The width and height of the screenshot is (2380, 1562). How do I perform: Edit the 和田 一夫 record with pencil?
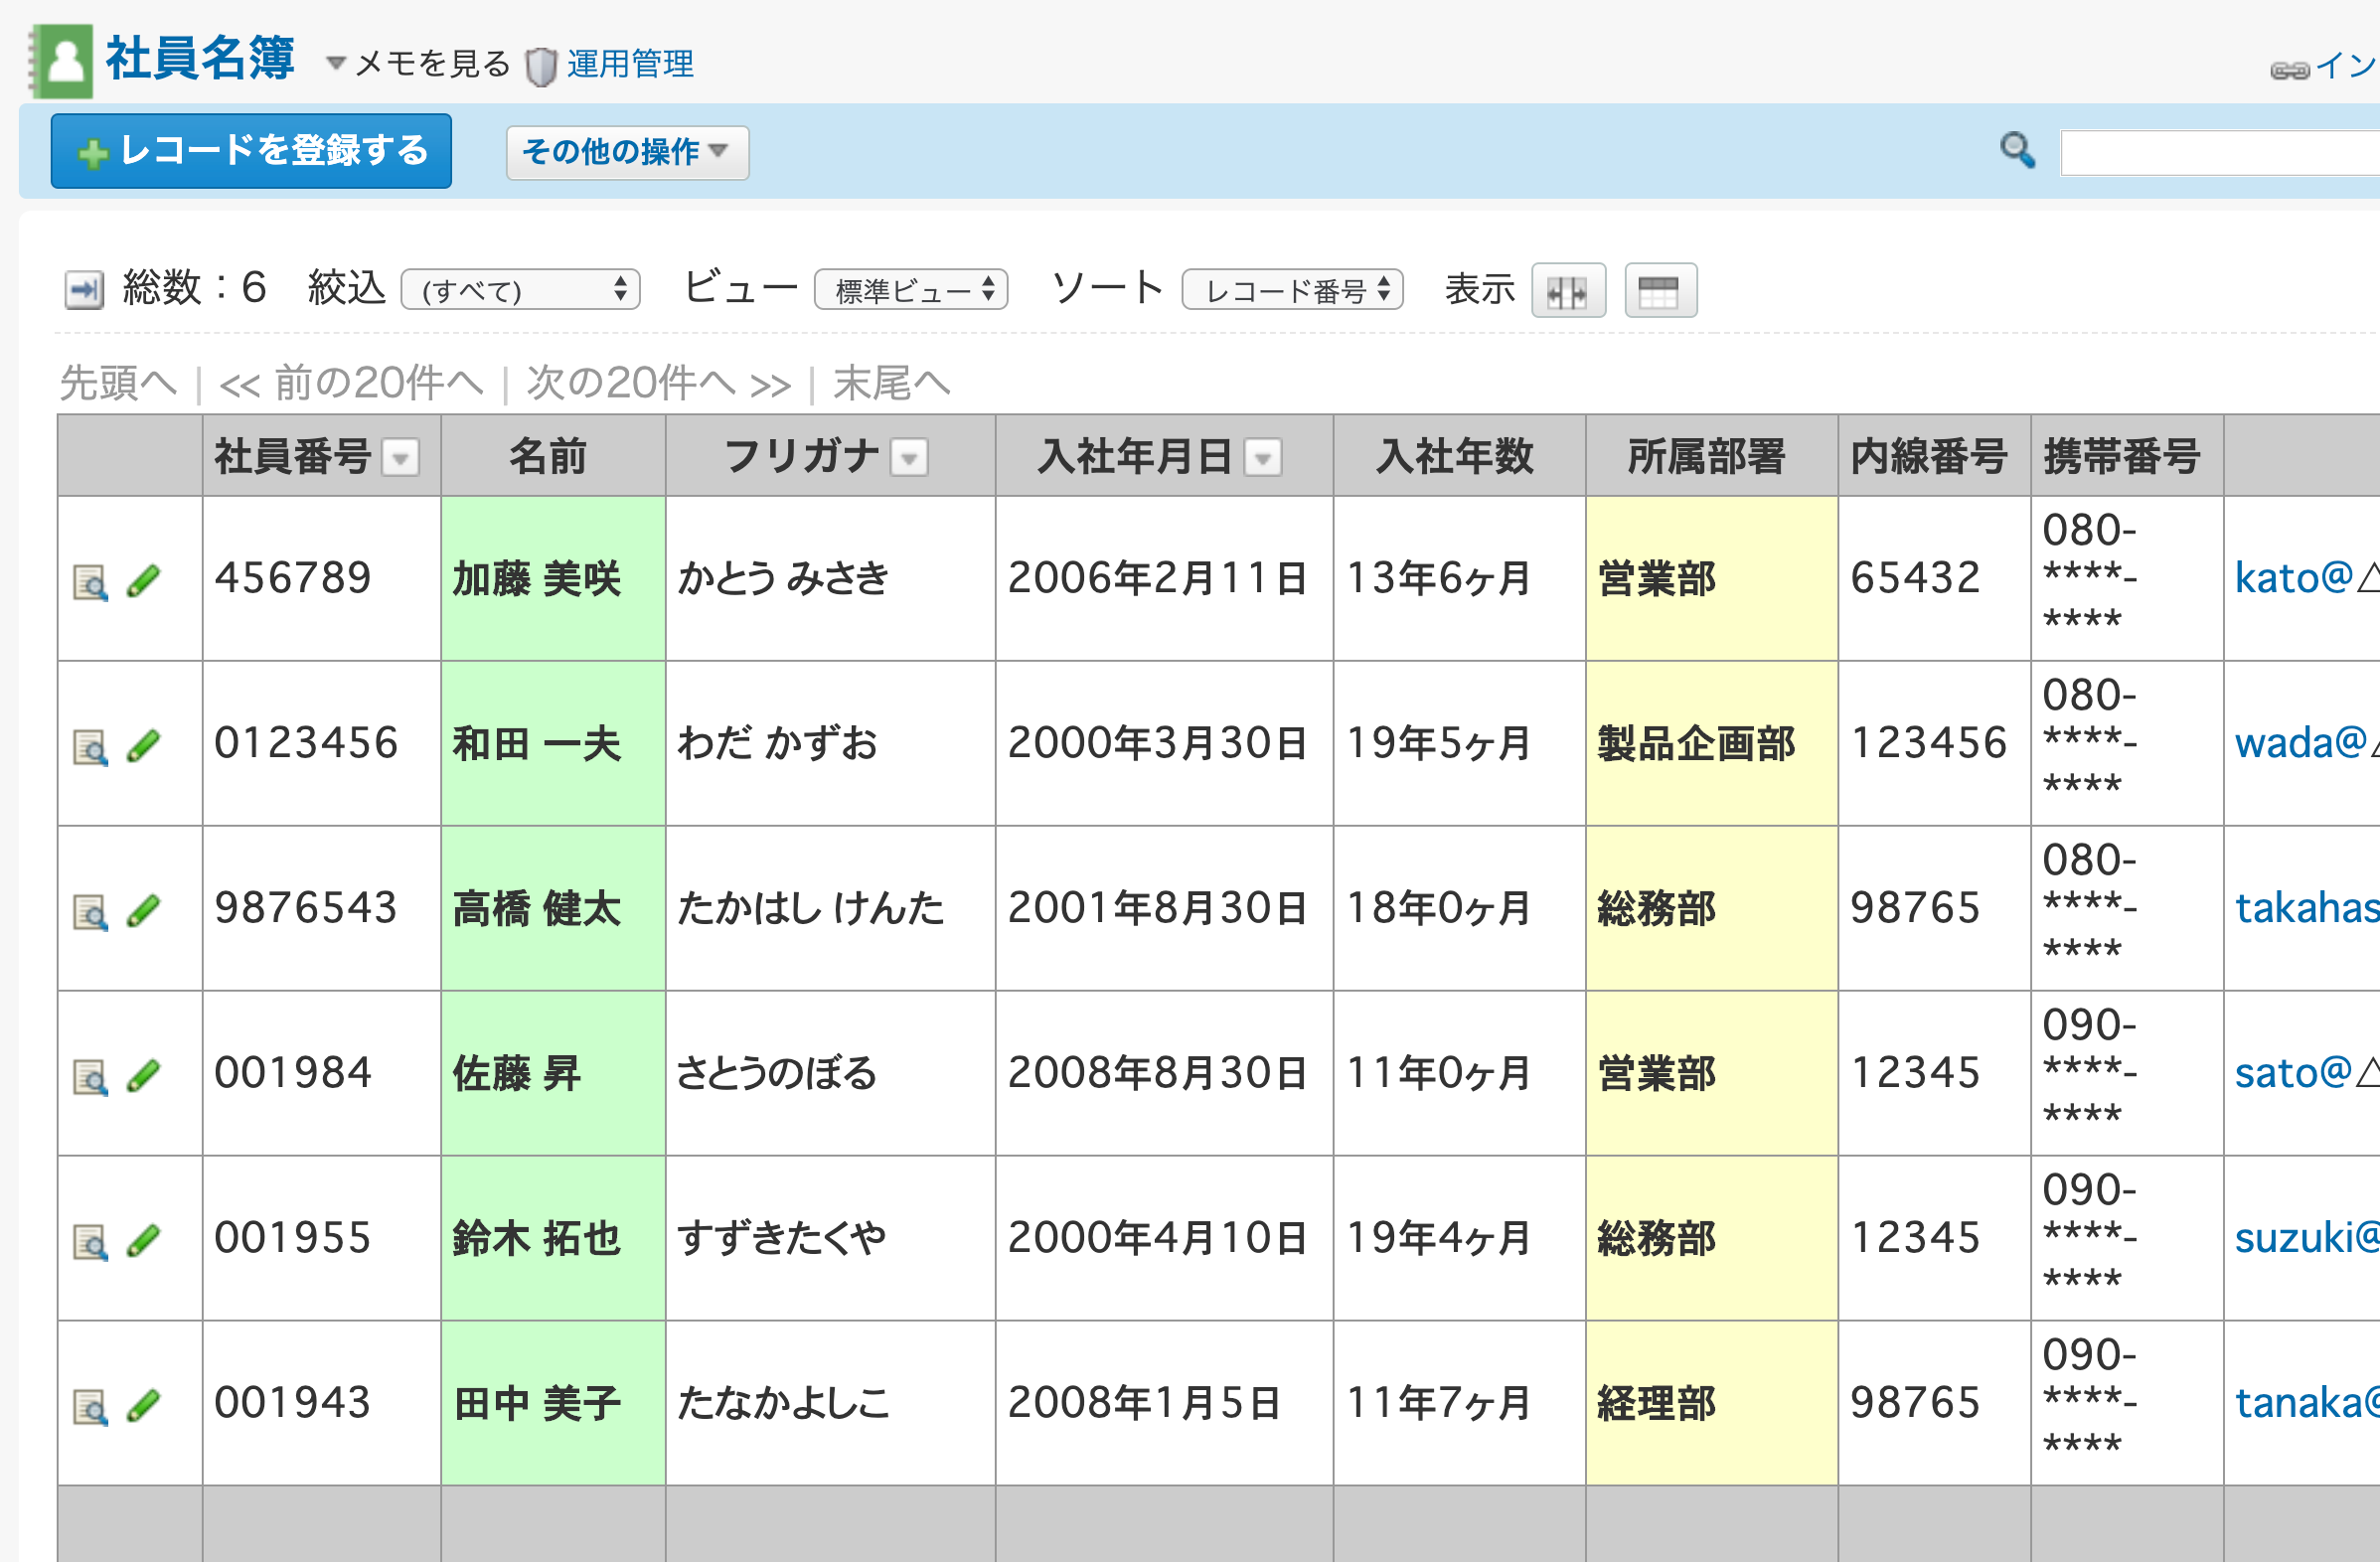click(144, 746)
